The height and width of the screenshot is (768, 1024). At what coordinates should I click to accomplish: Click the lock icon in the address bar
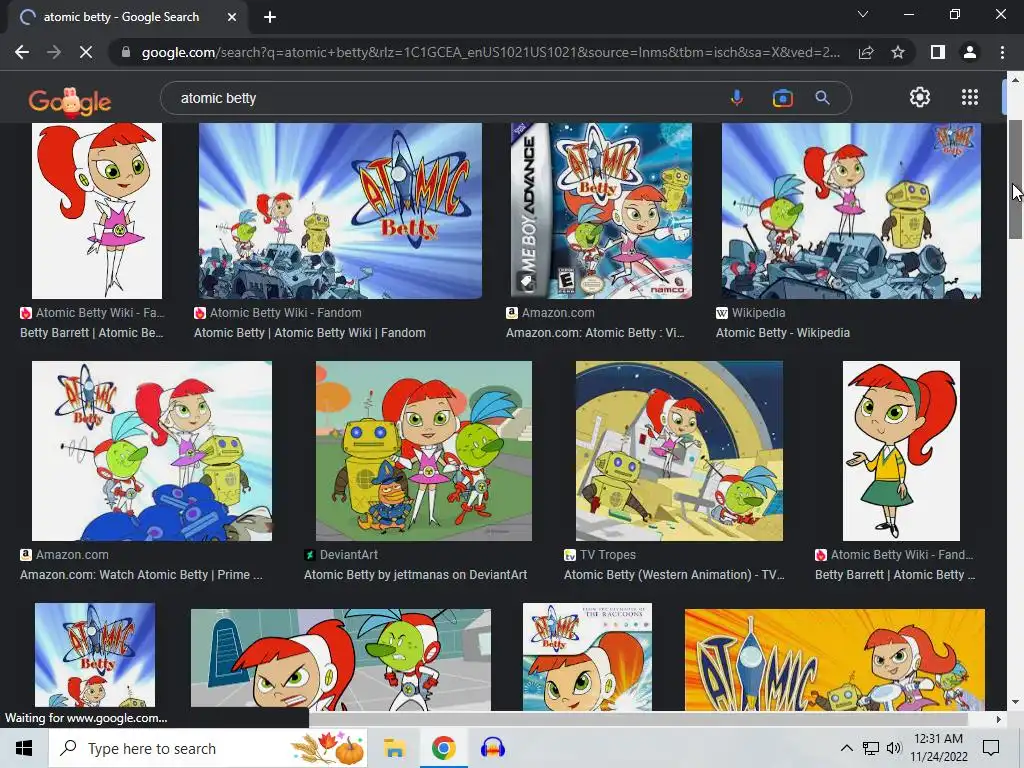126,52
